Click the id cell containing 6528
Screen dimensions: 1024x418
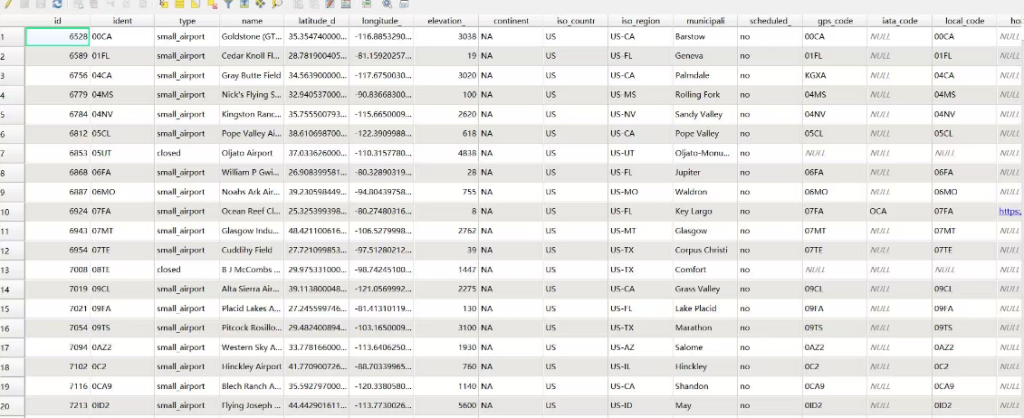pos(57,37)
